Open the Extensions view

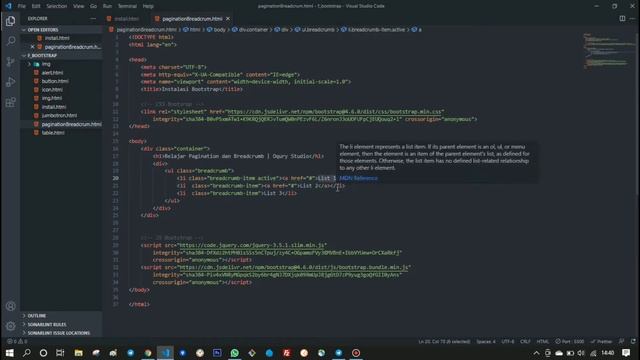pyautogui.click(x=11, y=102)
